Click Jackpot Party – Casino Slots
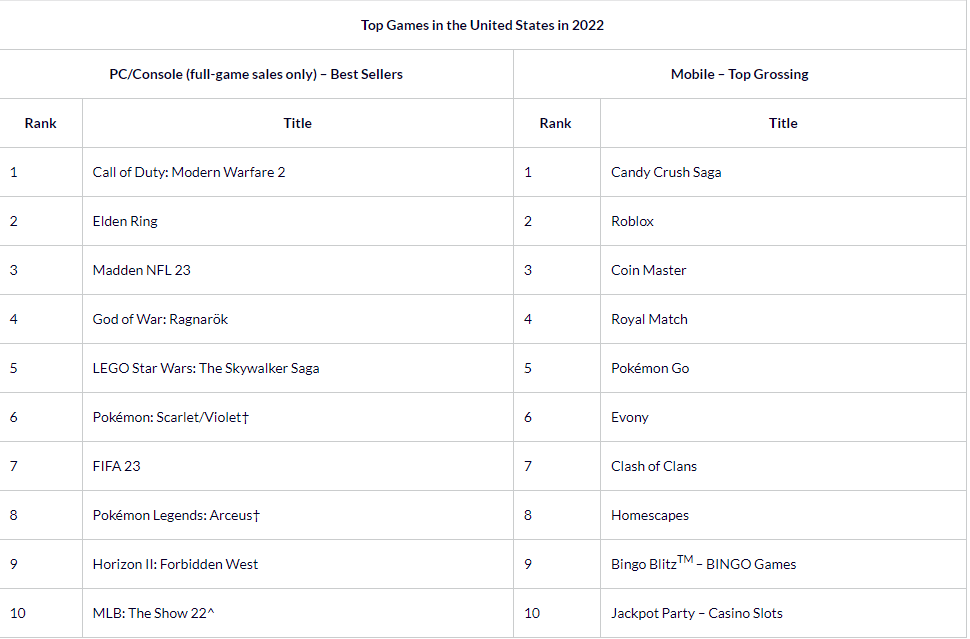 [696, 613]
